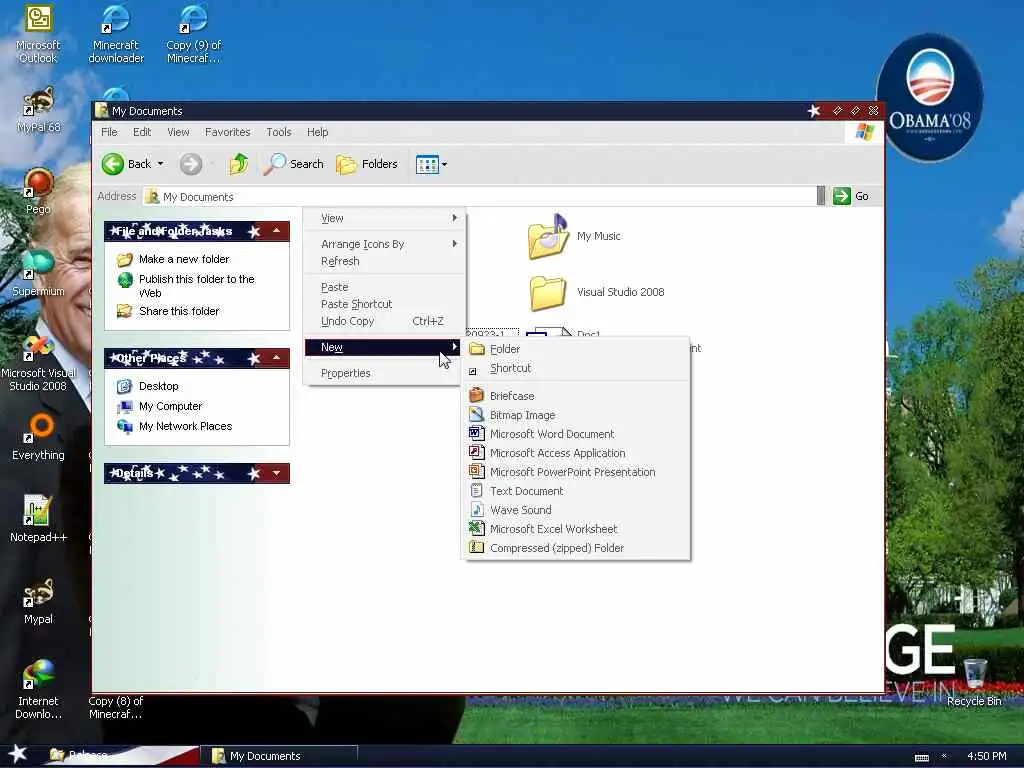Screen dimensions: 1024x768
Task: Open the Back history dropdown arrow
Action: coord(161,164)
